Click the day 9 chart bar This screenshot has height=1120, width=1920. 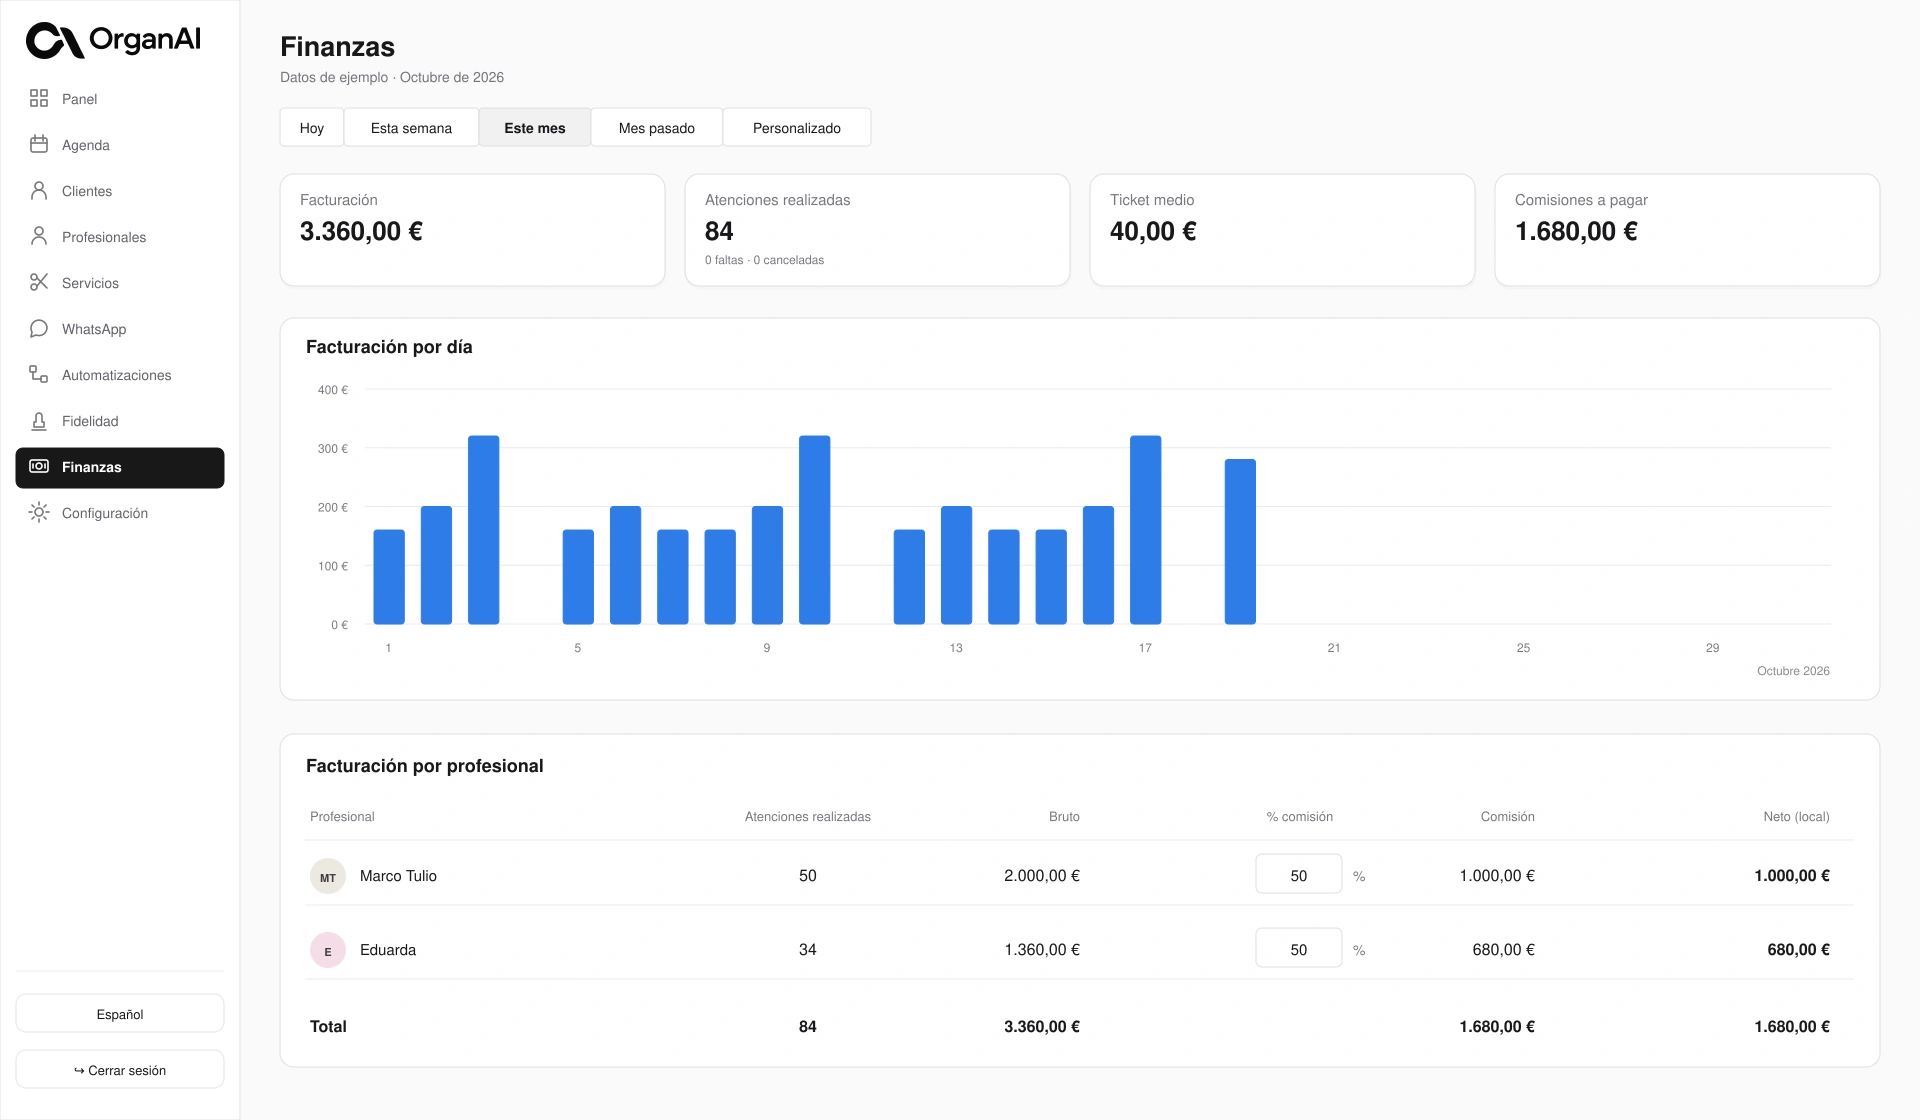click(x=767, y=565)
